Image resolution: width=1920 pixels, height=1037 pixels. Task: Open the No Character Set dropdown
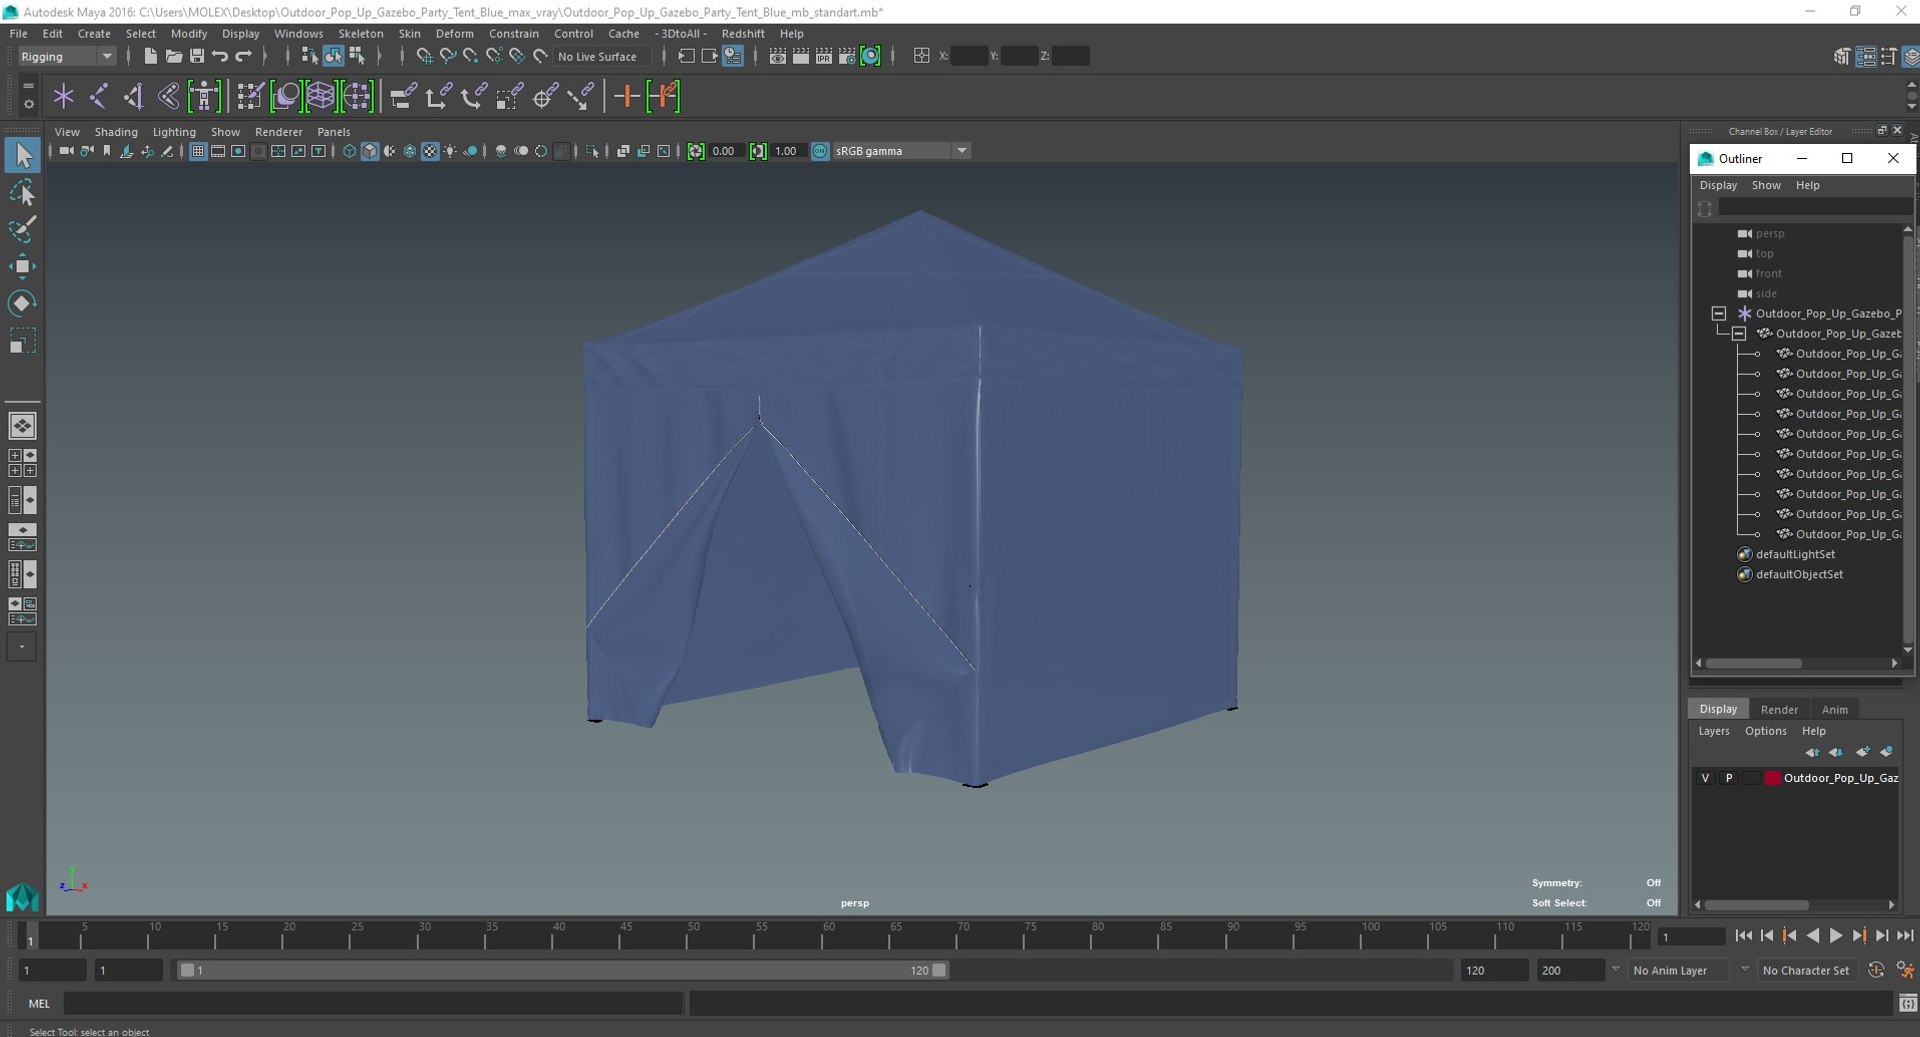[x=1806, y=970]
